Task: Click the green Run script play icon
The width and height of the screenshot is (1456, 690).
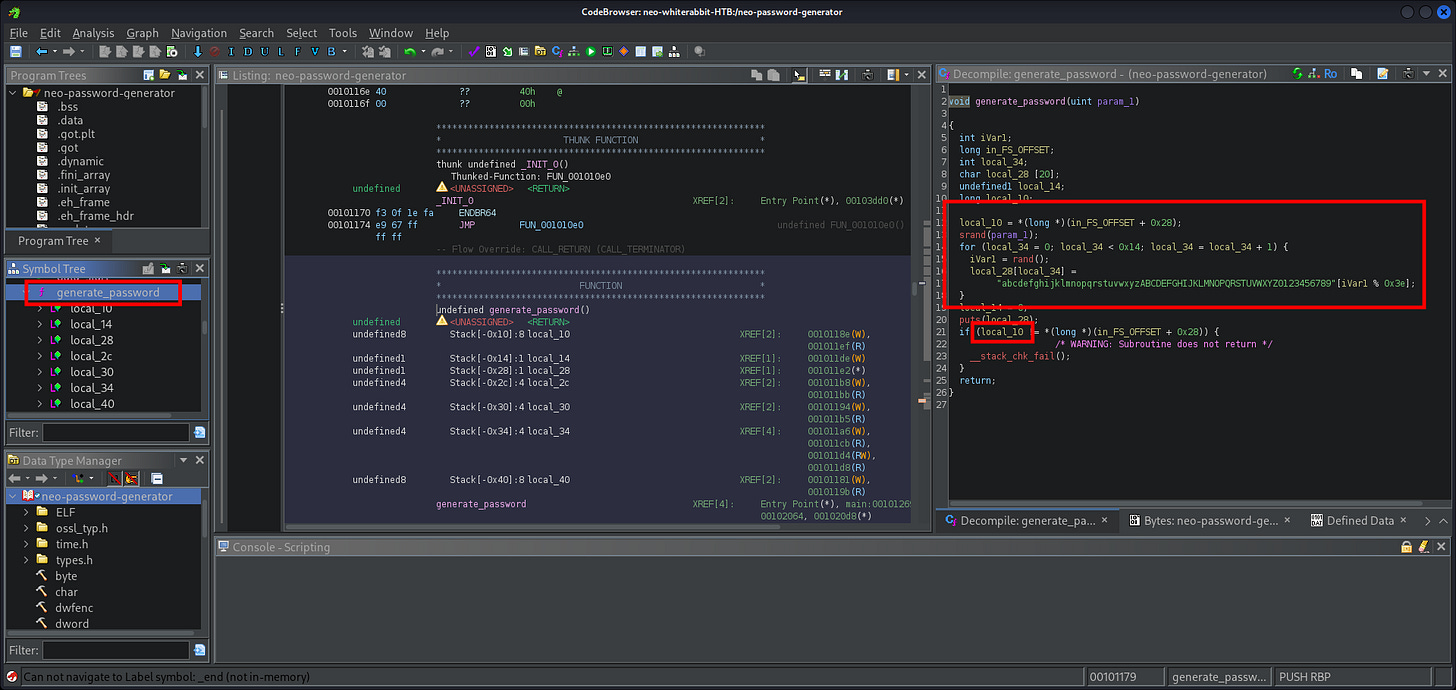Action: coord(591,52)
